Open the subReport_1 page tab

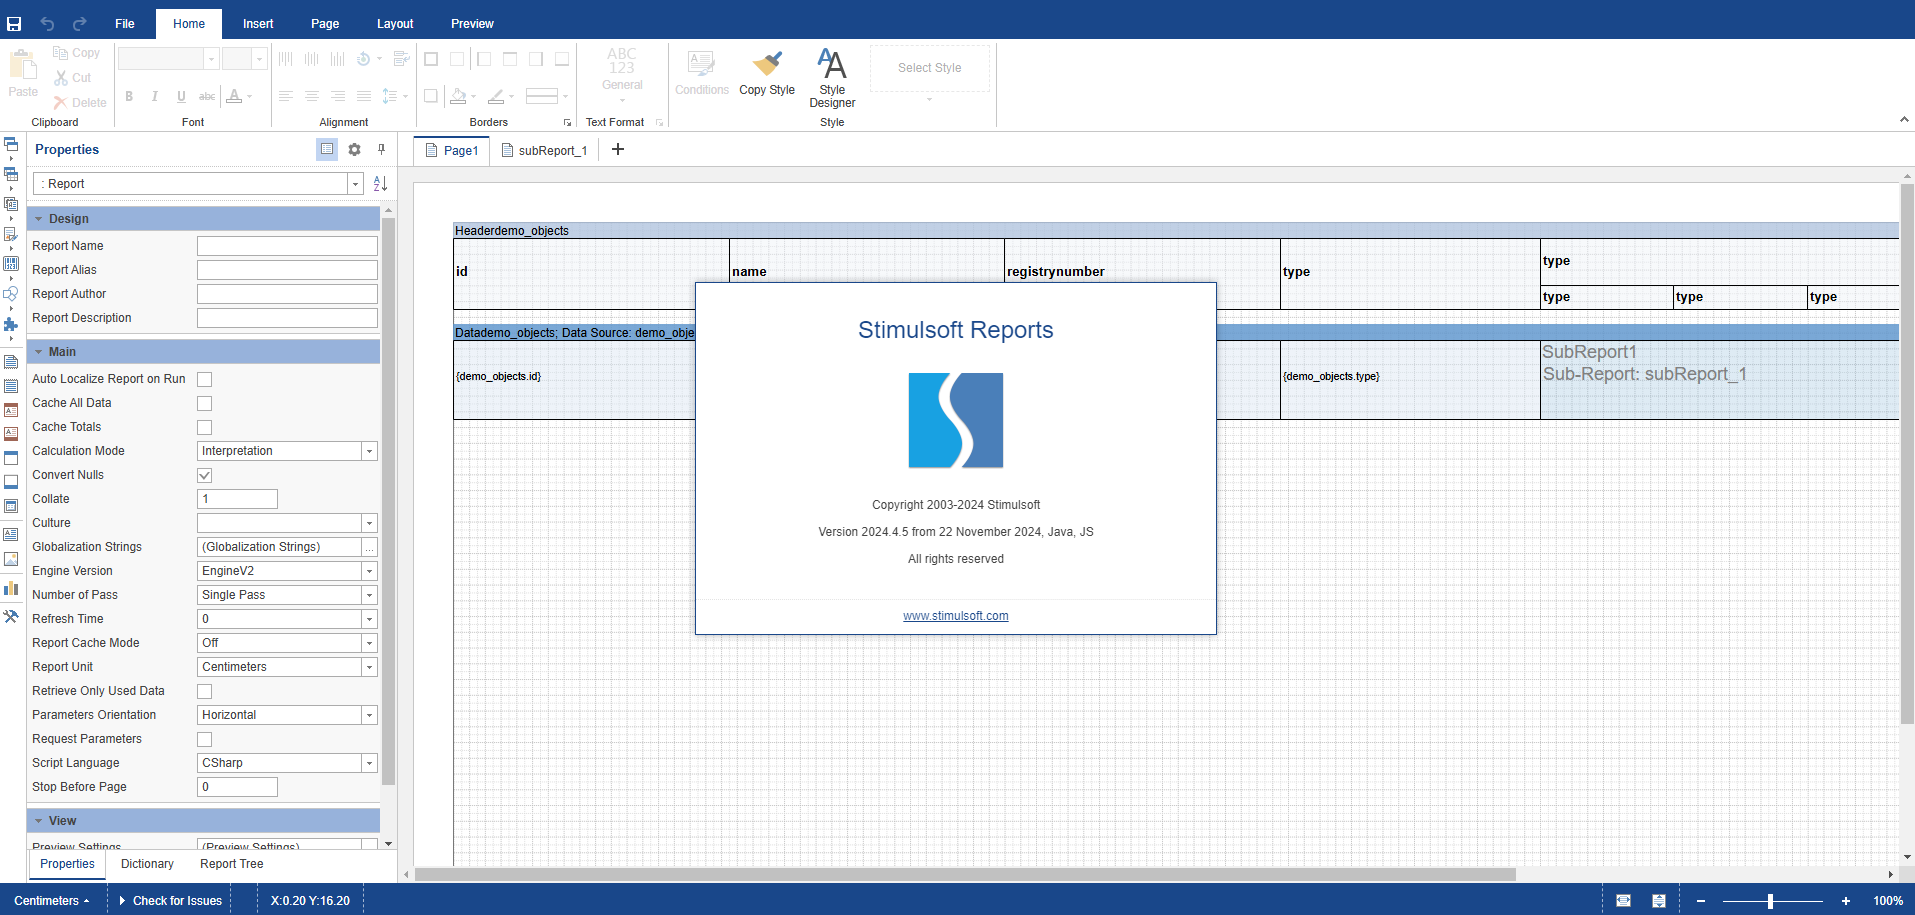click(x=545, y=150)
